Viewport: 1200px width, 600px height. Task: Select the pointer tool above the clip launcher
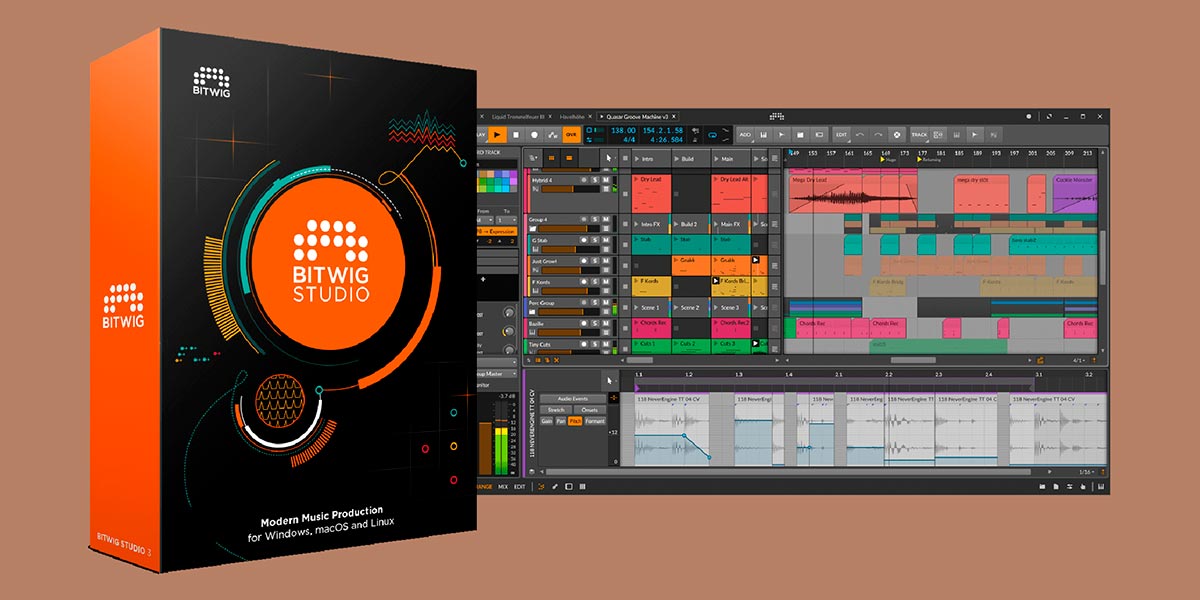tap(608, 157)
